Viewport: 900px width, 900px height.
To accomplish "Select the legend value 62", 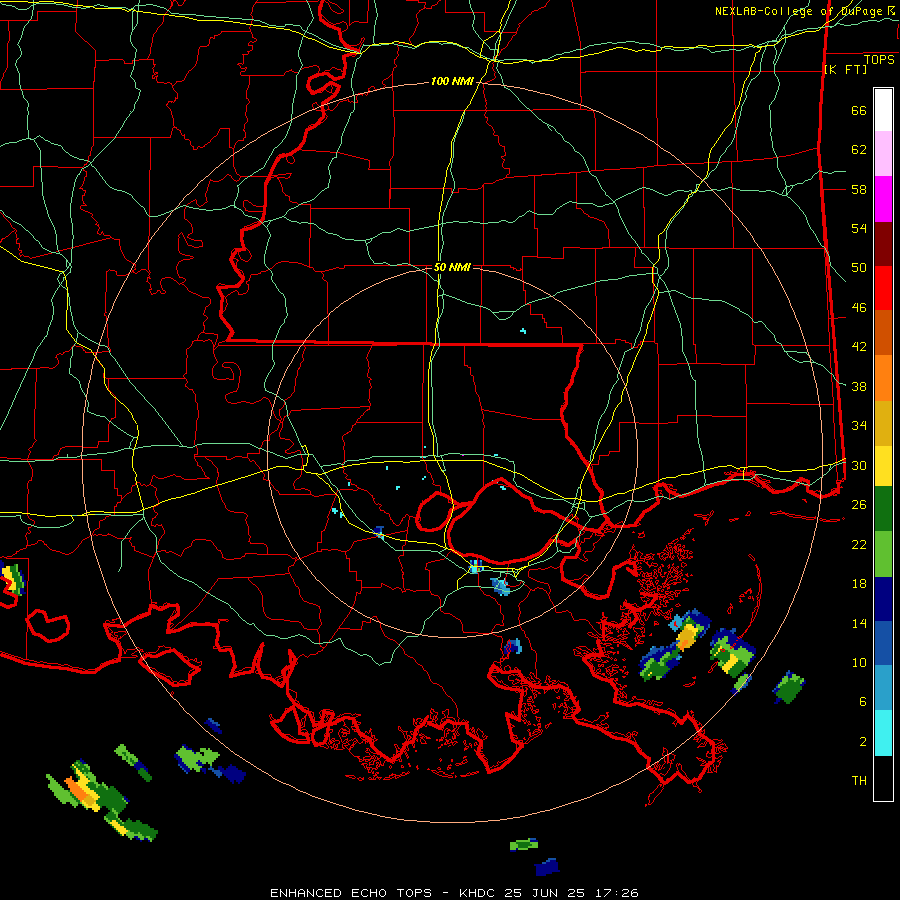I will (x=859, y=150).
